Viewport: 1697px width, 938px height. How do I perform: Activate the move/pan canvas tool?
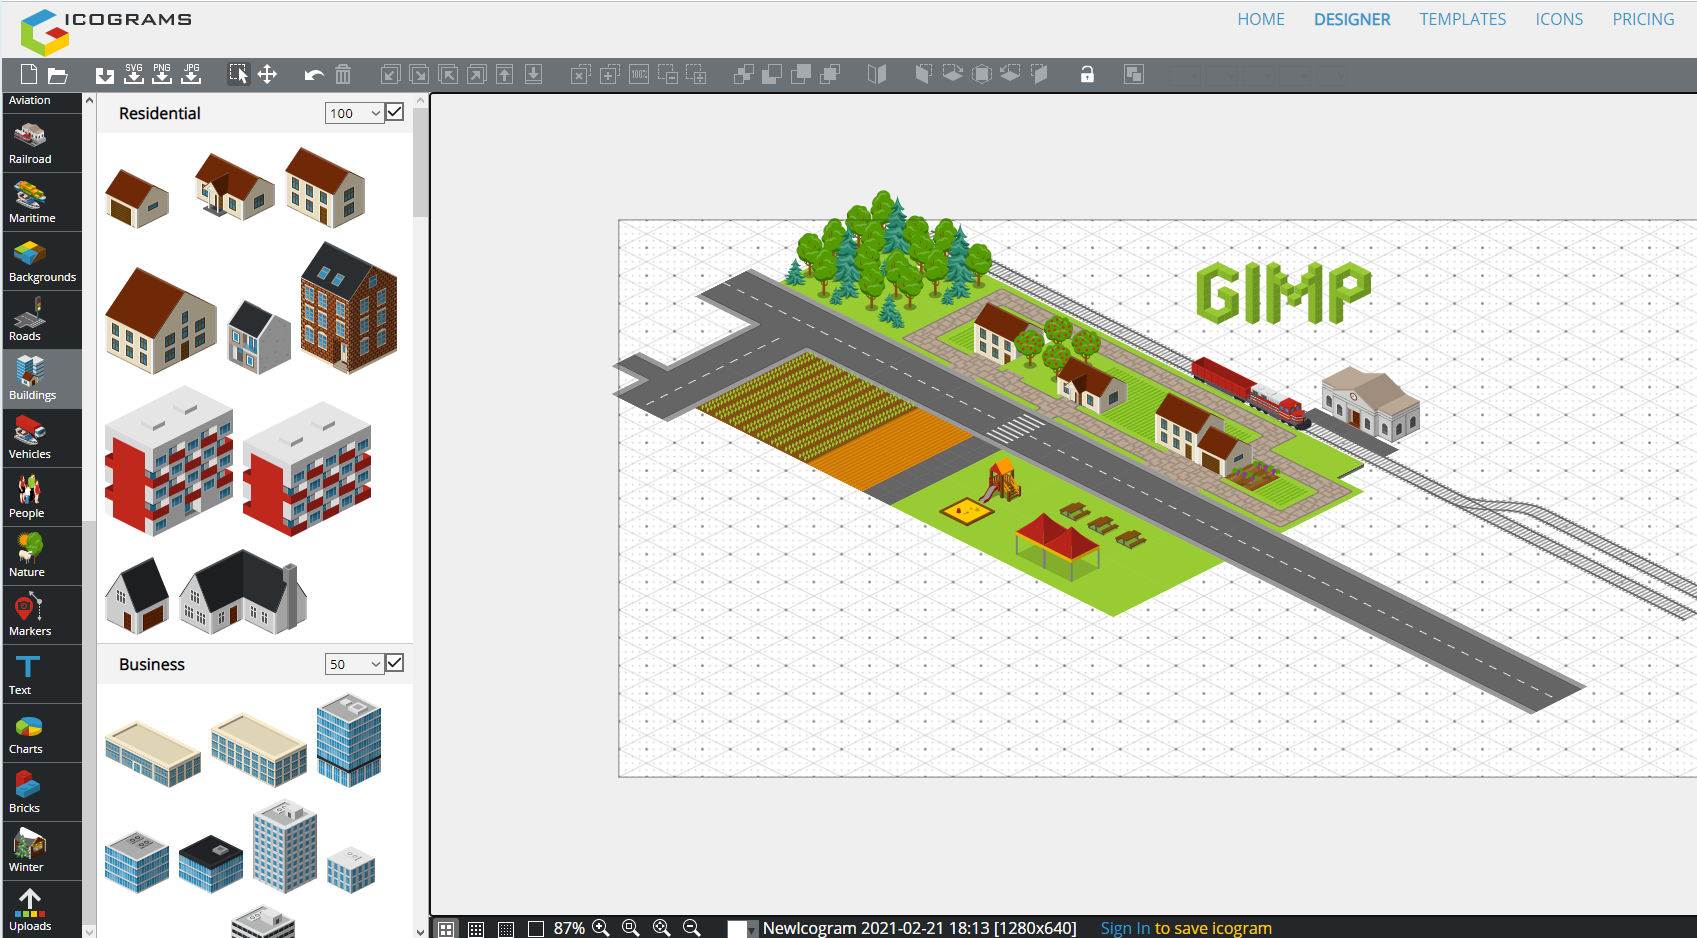pos(267,74)
